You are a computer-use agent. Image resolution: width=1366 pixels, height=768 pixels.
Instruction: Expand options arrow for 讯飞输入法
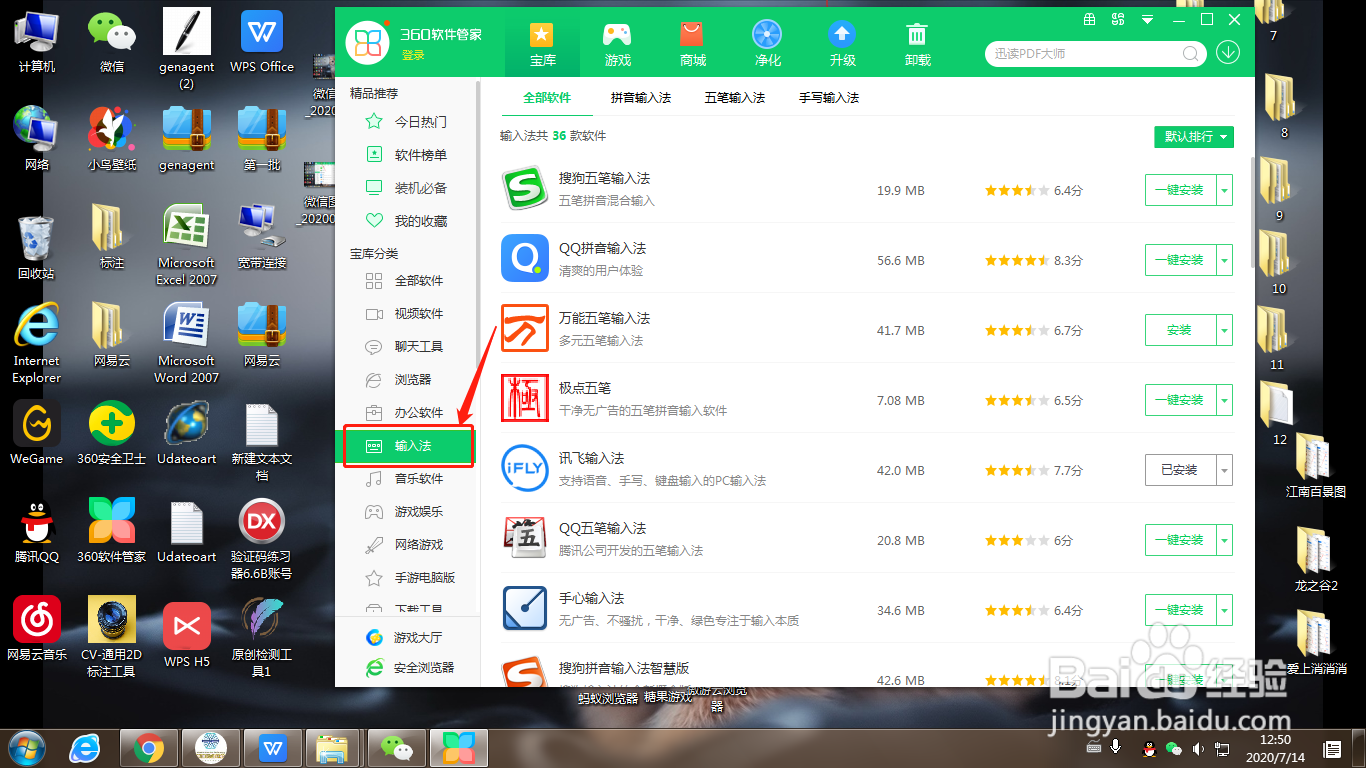click(x=1225, y=470)
